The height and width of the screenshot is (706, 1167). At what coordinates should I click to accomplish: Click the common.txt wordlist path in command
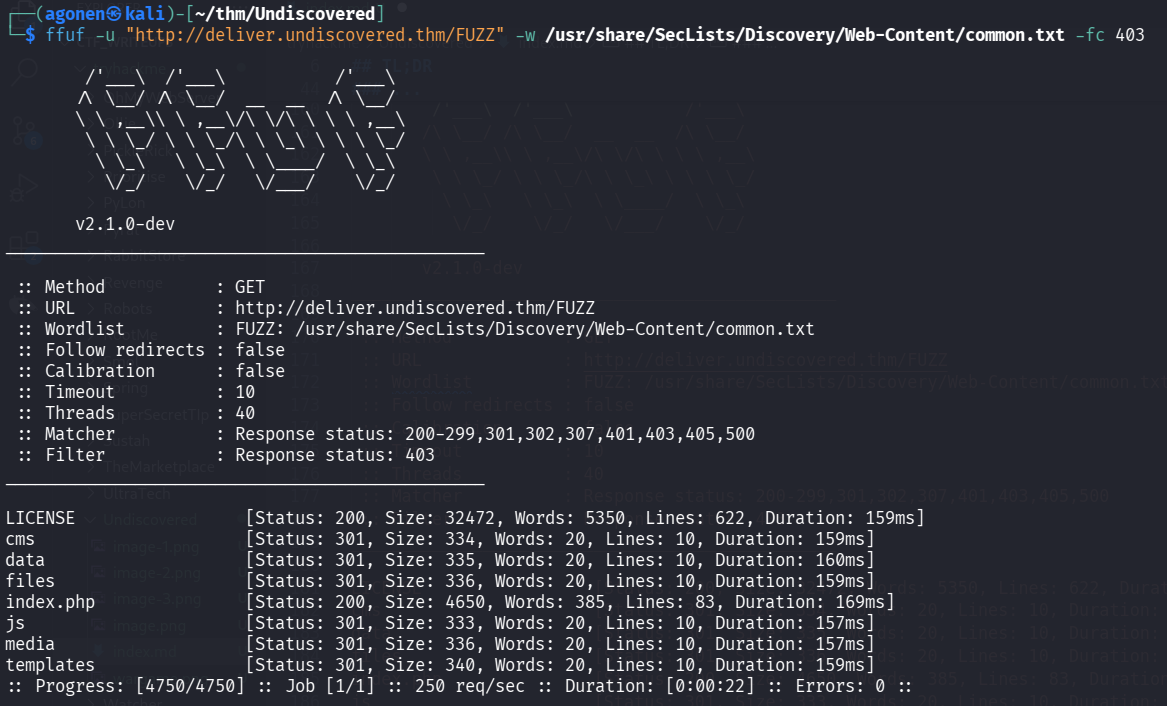tap(805, 35)
